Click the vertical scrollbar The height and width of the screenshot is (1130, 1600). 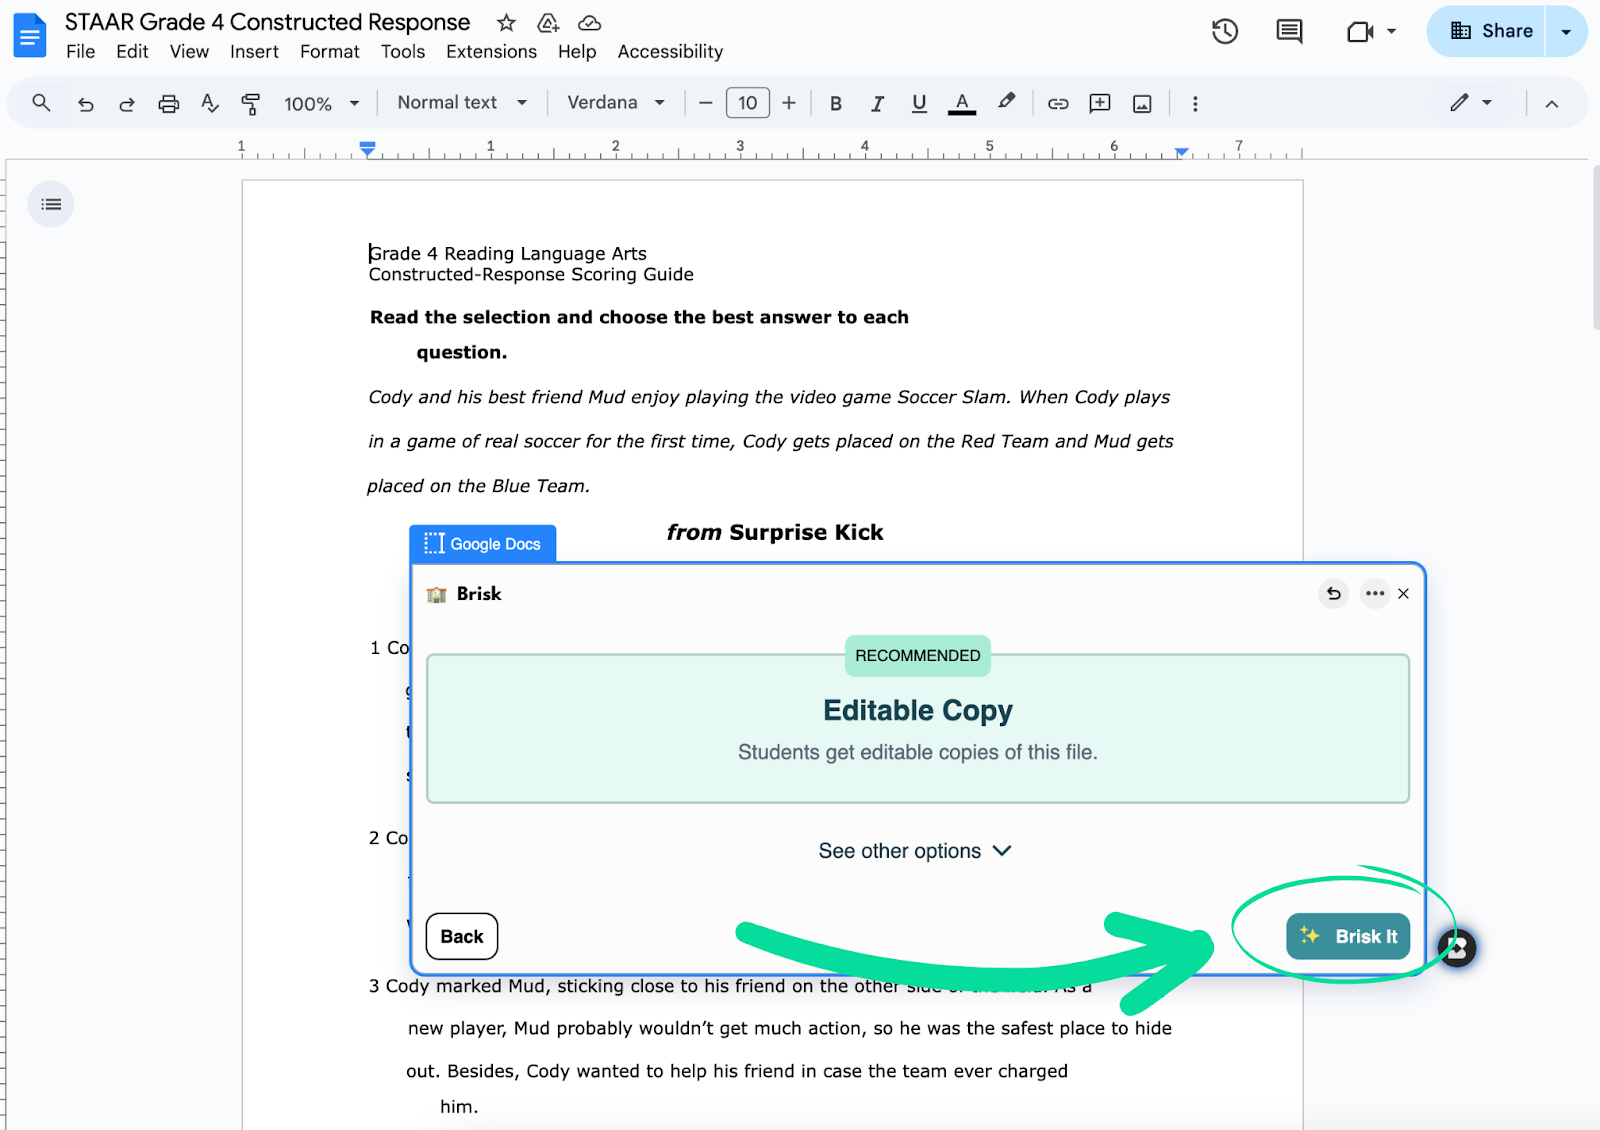[1595, 247]
